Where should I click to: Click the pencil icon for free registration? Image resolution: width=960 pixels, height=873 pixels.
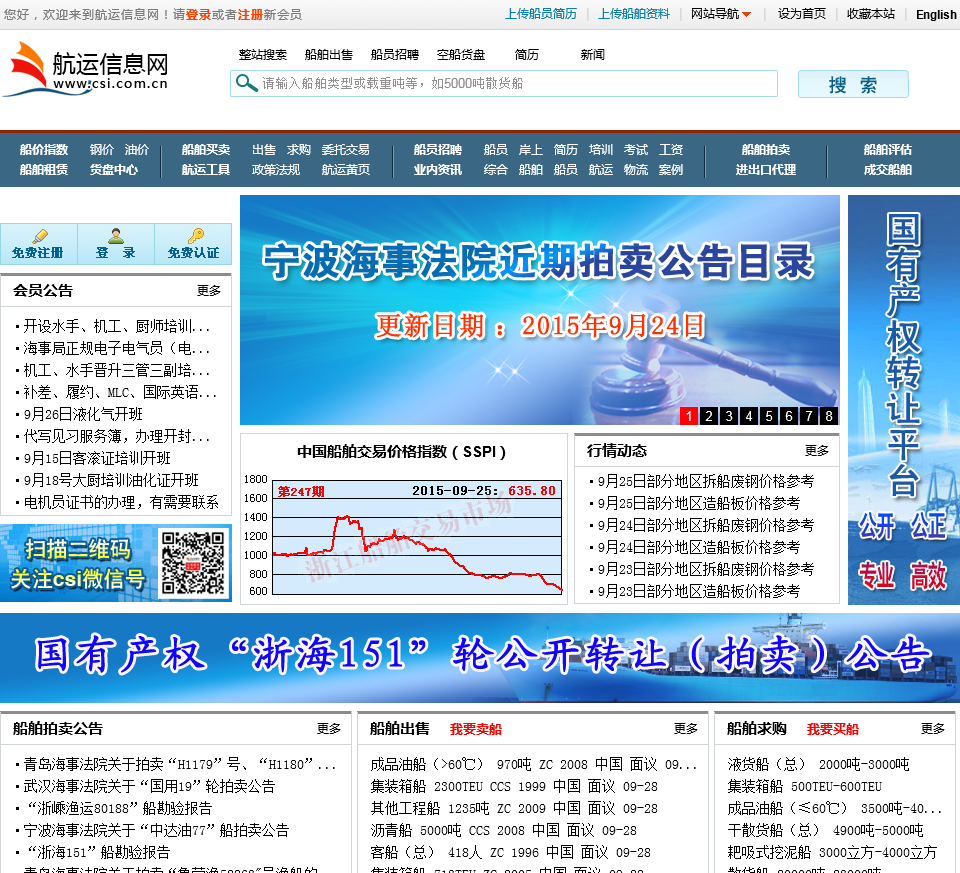click(x=40, y=236)
